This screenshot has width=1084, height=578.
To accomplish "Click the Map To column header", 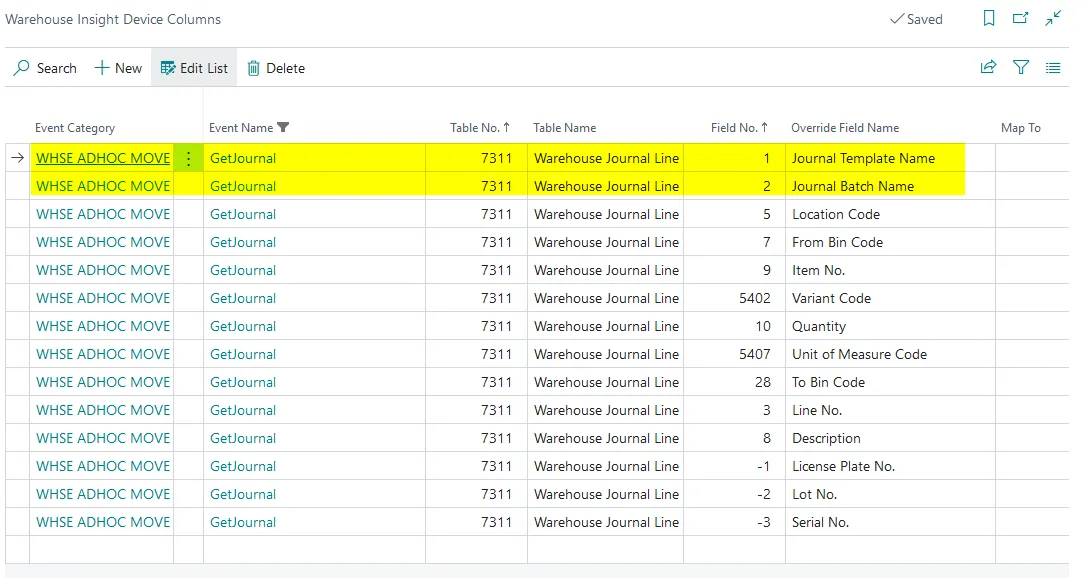I will [x=1020, y=127].
